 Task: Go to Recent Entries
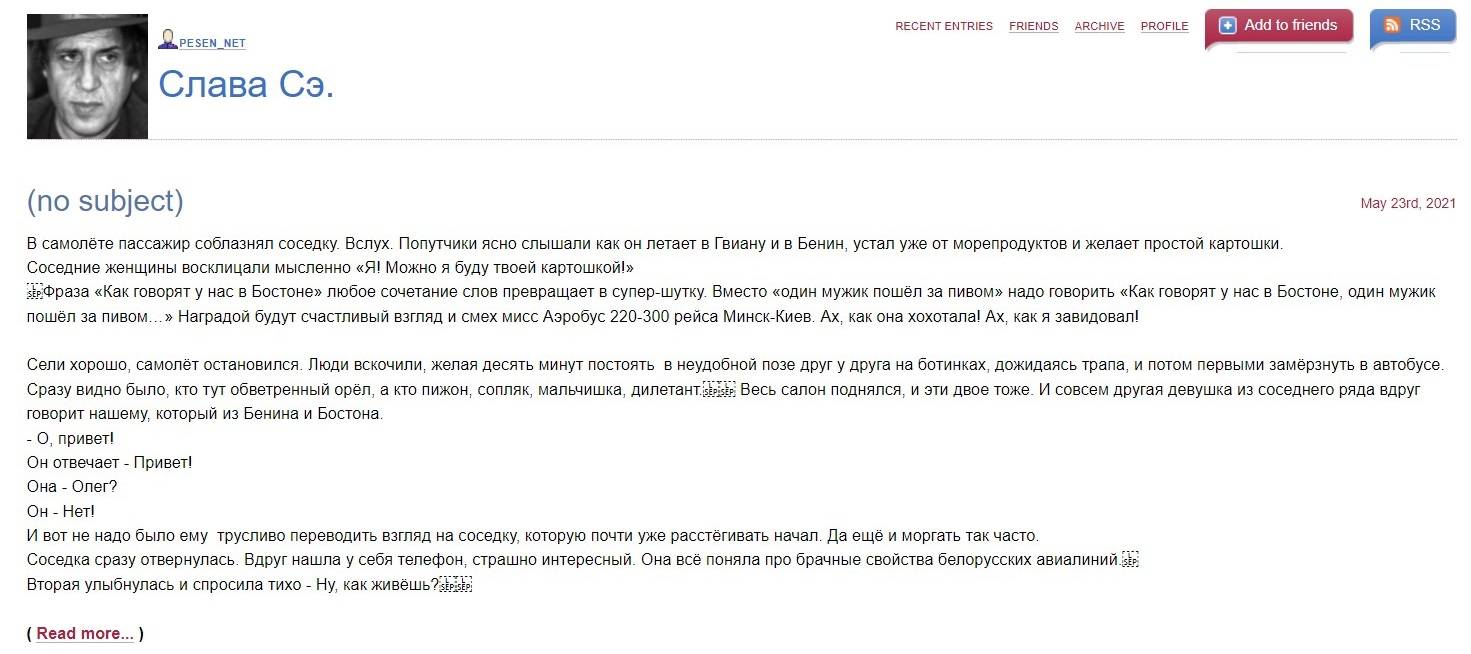point(943,27)
